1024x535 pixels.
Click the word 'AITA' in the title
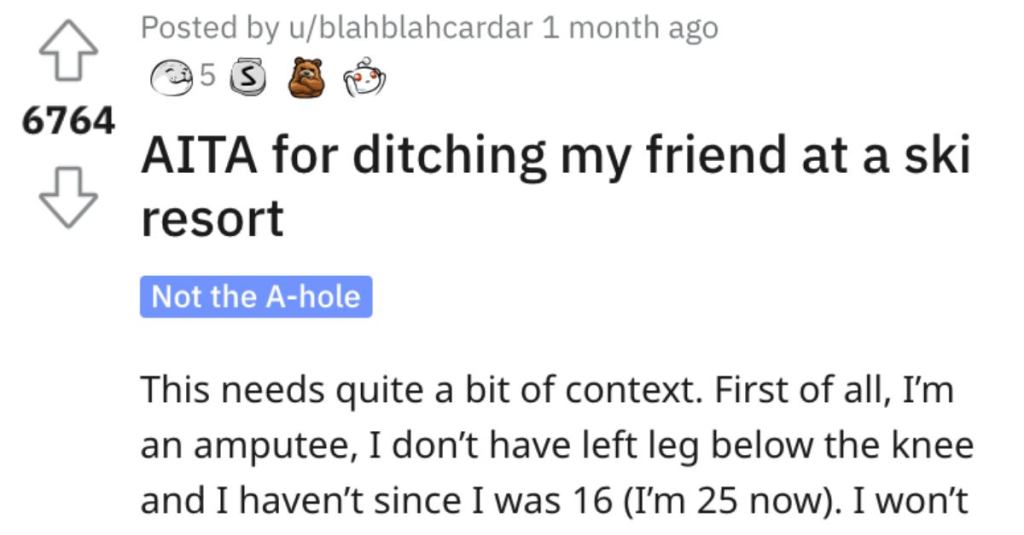199,155
